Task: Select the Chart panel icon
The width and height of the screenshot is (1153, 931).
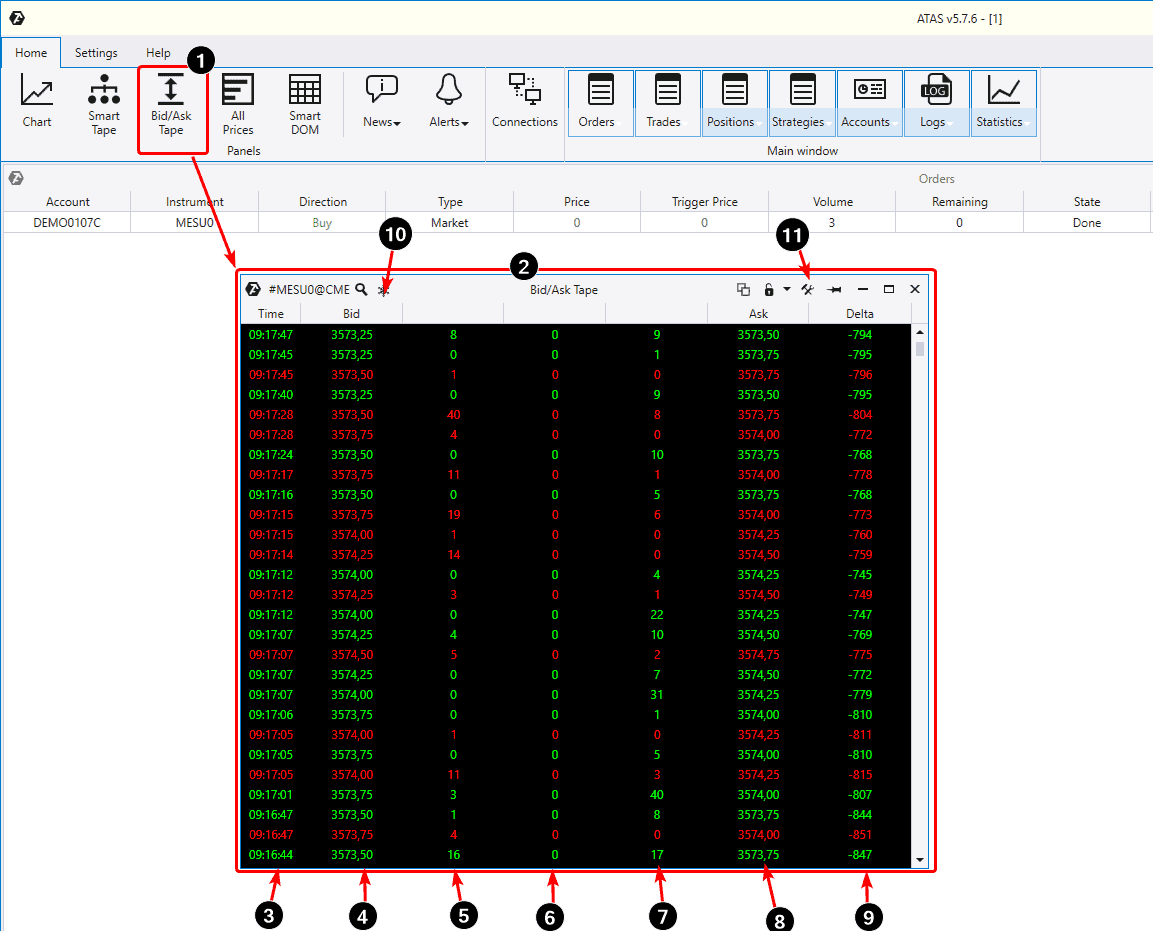Action: tap(36, 104)
